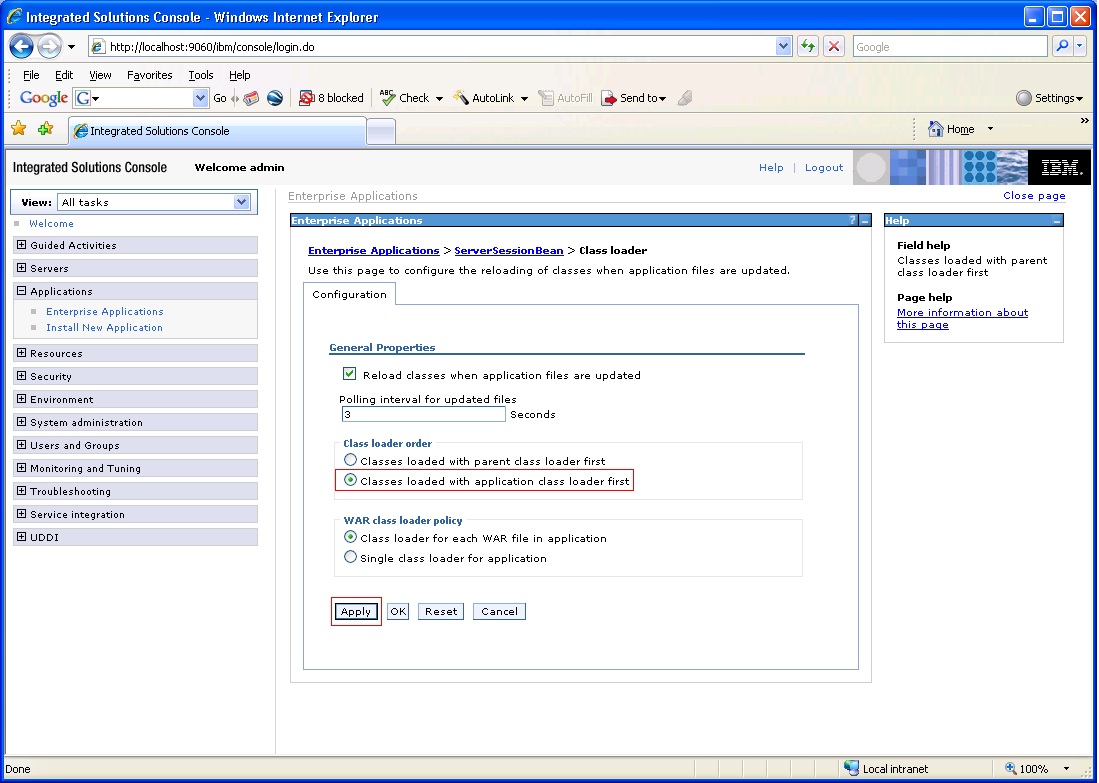This screenshot has height=783, width=1099.
Task: Select Classes loaded with parent class loader first
Action: (350, 461)
